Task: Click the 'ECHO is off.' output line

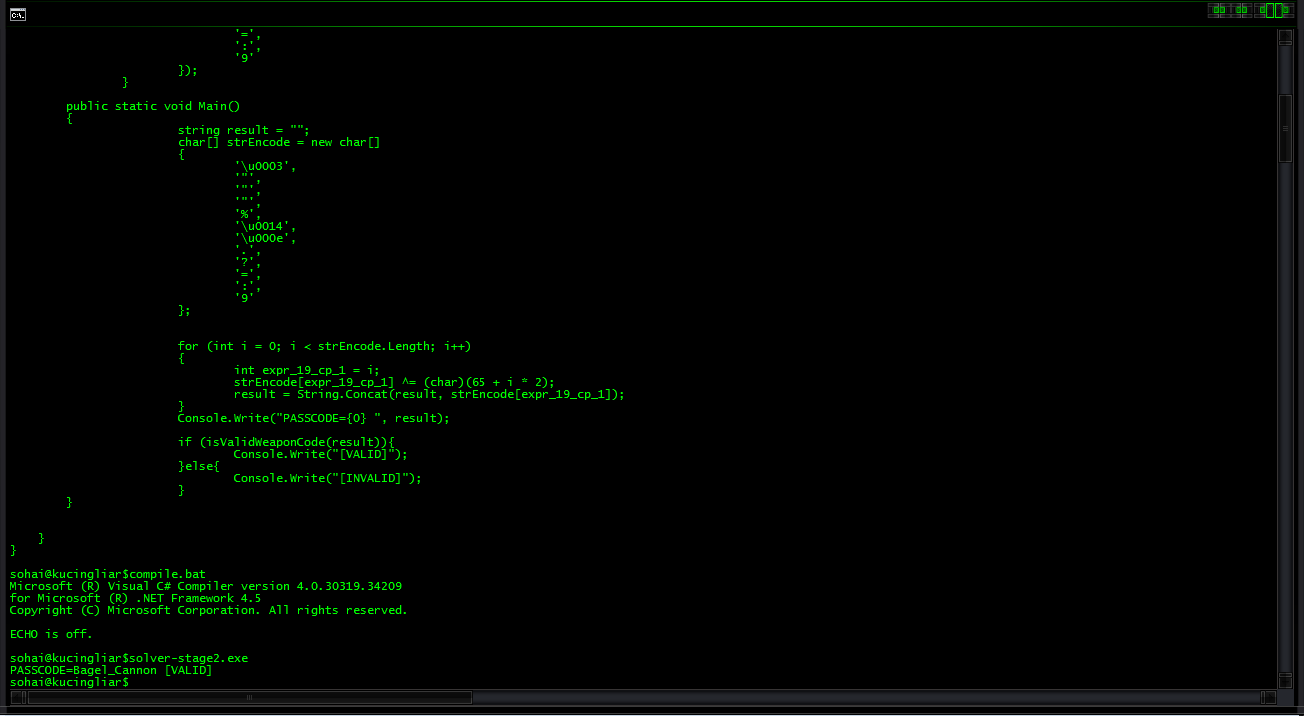Action: coord(51,634)
